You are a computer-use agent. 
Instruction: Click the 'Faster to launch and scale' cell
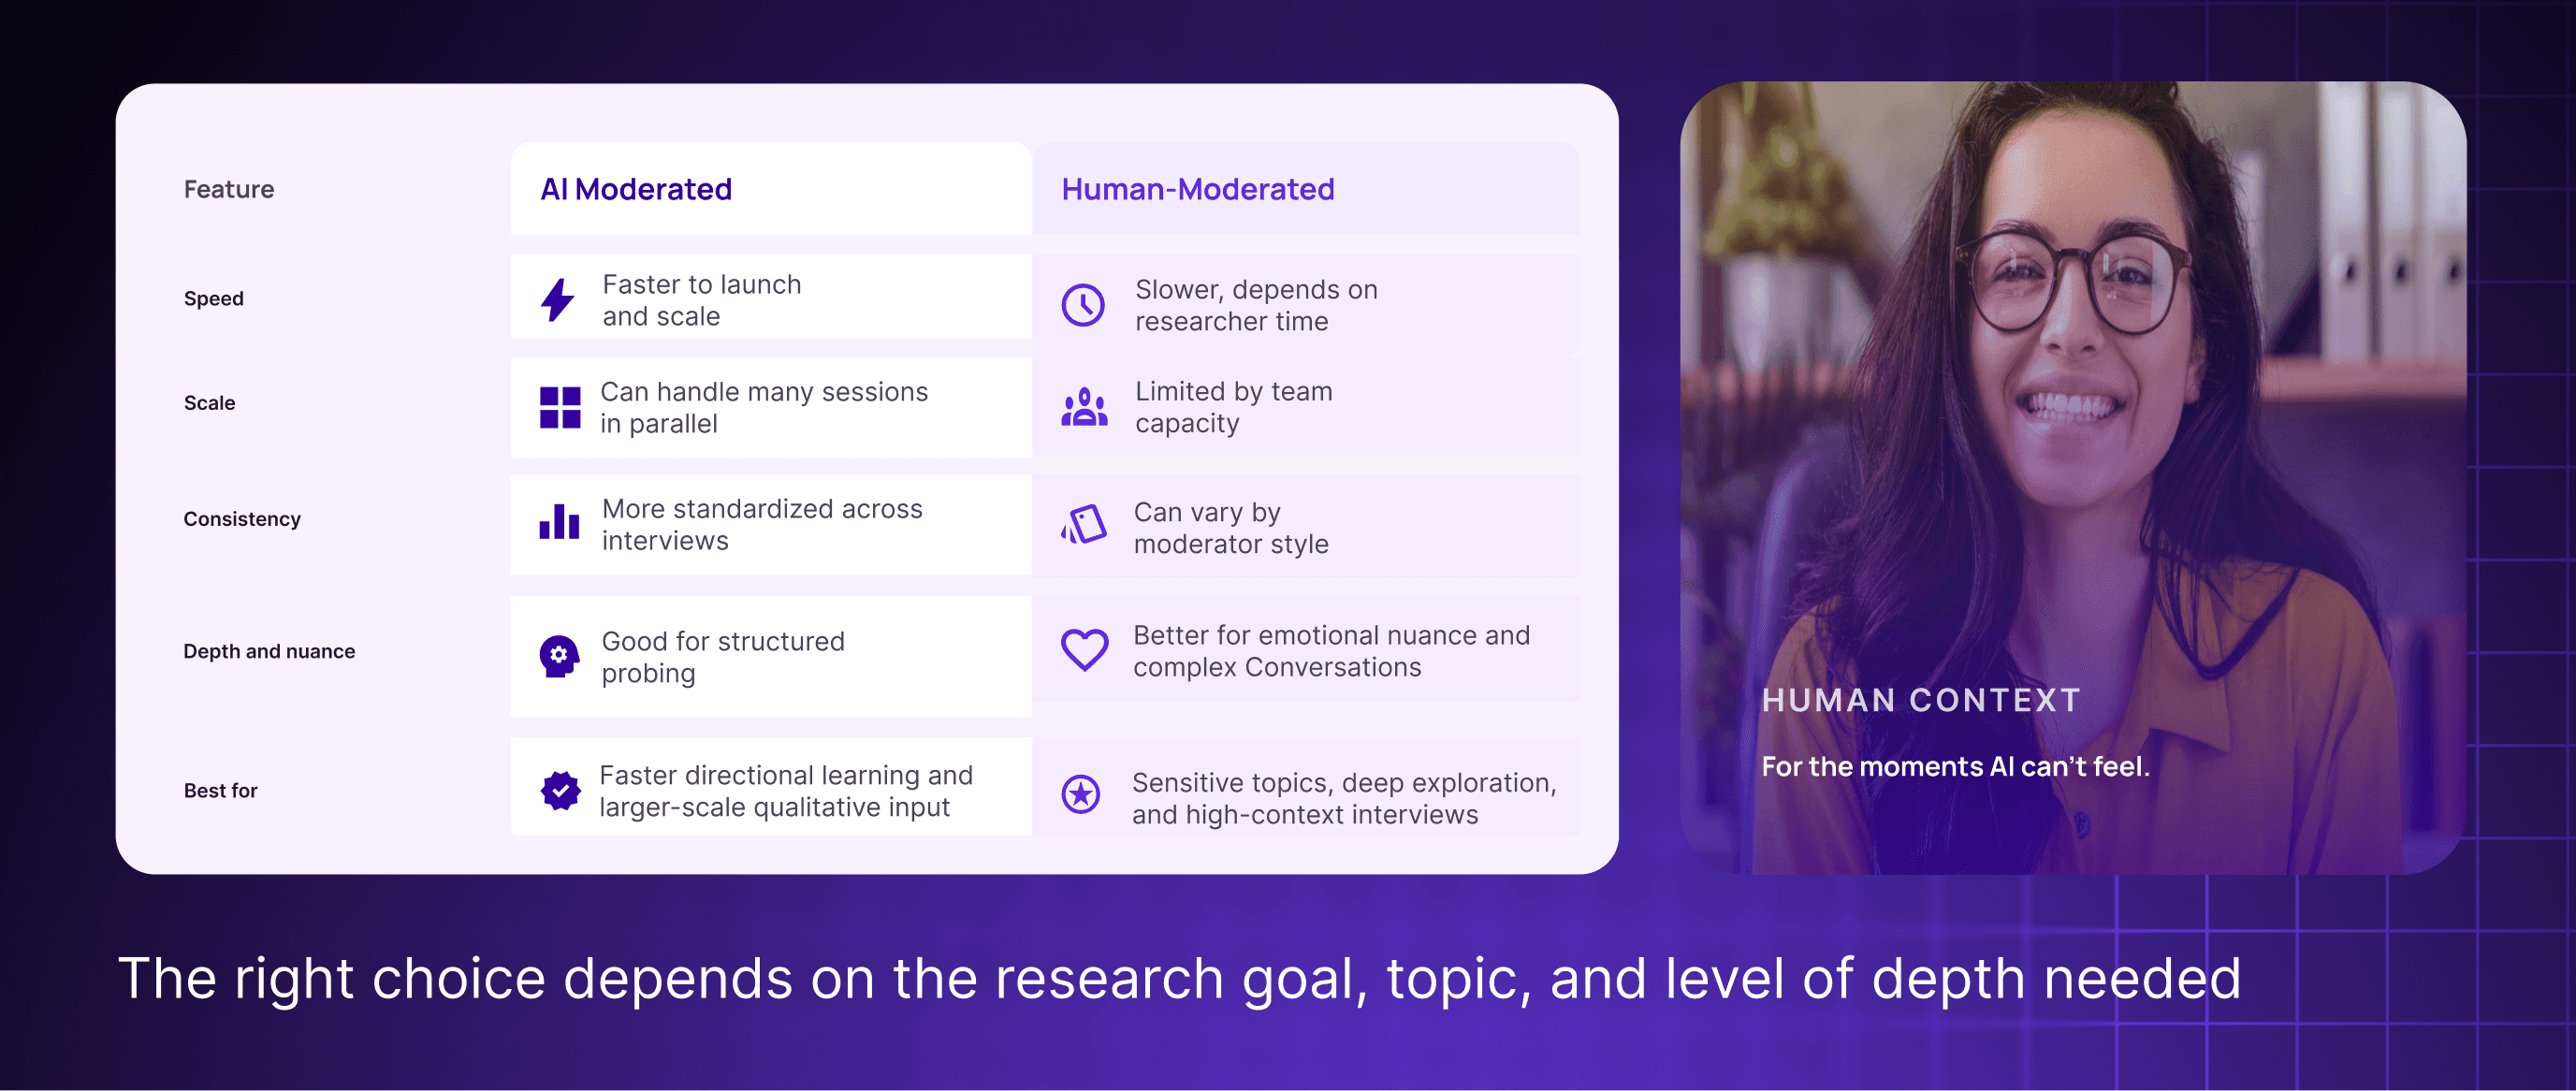pyautogui.click(x=702, y=300)
